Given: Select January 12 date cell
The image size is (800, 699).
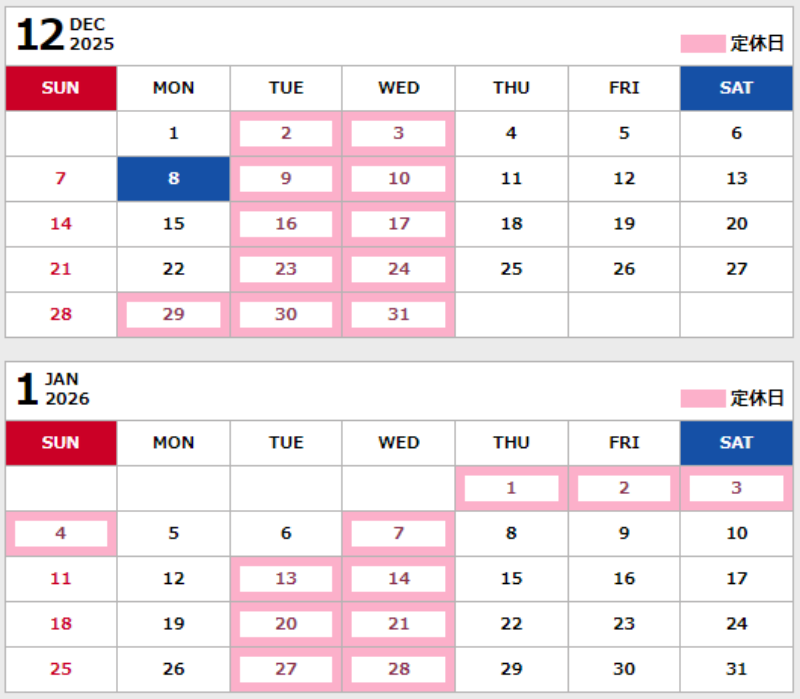Looking at the screenshot, I should (173, 578).
